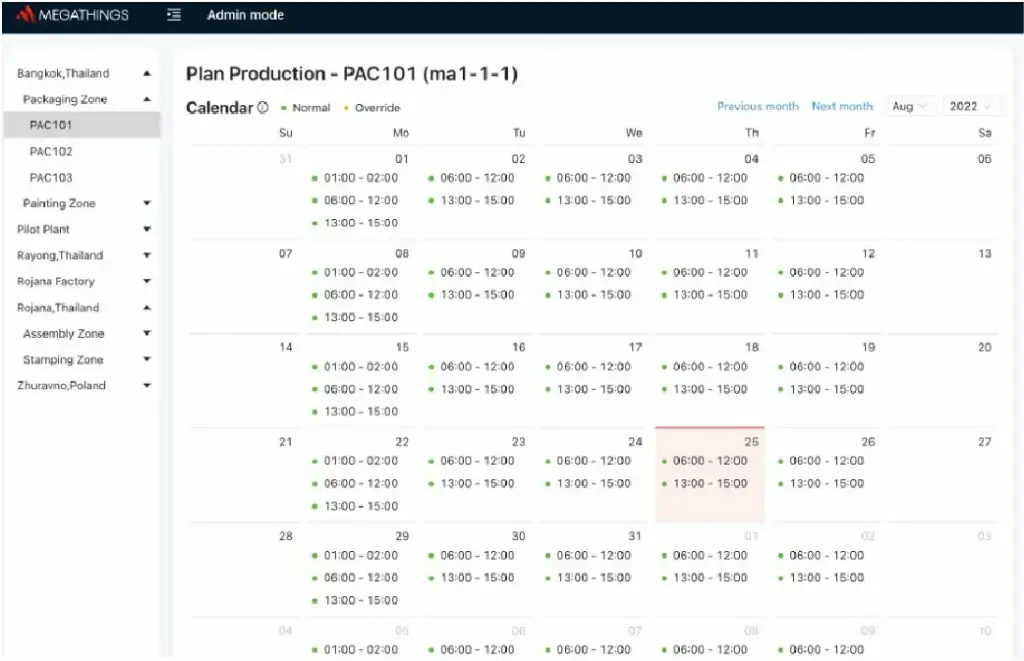This screenshot has height=661, width=1024.
Task: Select Zhuravno,Poland tree label
Action: point(61,385)
